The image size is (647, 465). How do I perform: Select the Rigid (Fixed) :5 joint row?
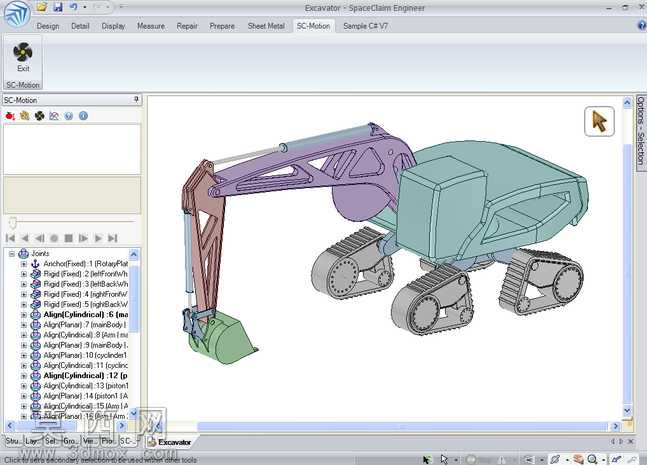tap(85, 304)
